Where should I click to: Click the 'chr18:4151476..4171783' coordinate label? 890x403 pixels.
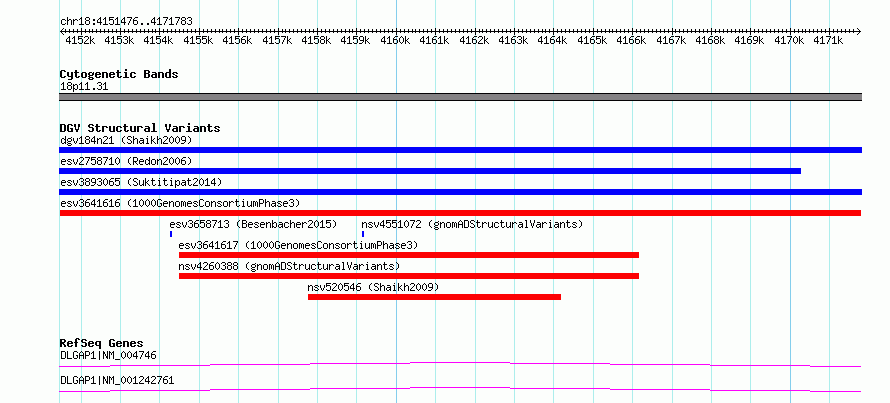coord(126,22)
